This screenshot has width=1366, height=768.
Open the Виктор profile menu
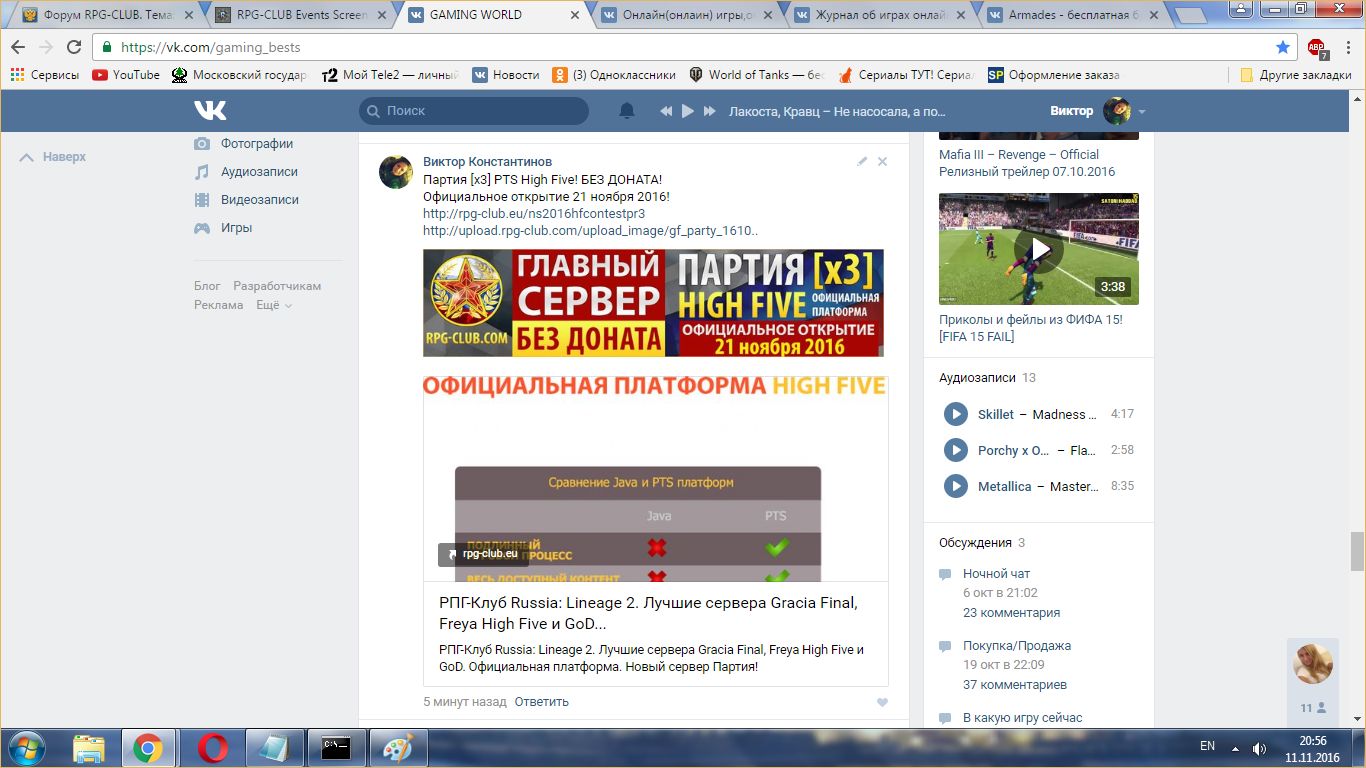1098,111
